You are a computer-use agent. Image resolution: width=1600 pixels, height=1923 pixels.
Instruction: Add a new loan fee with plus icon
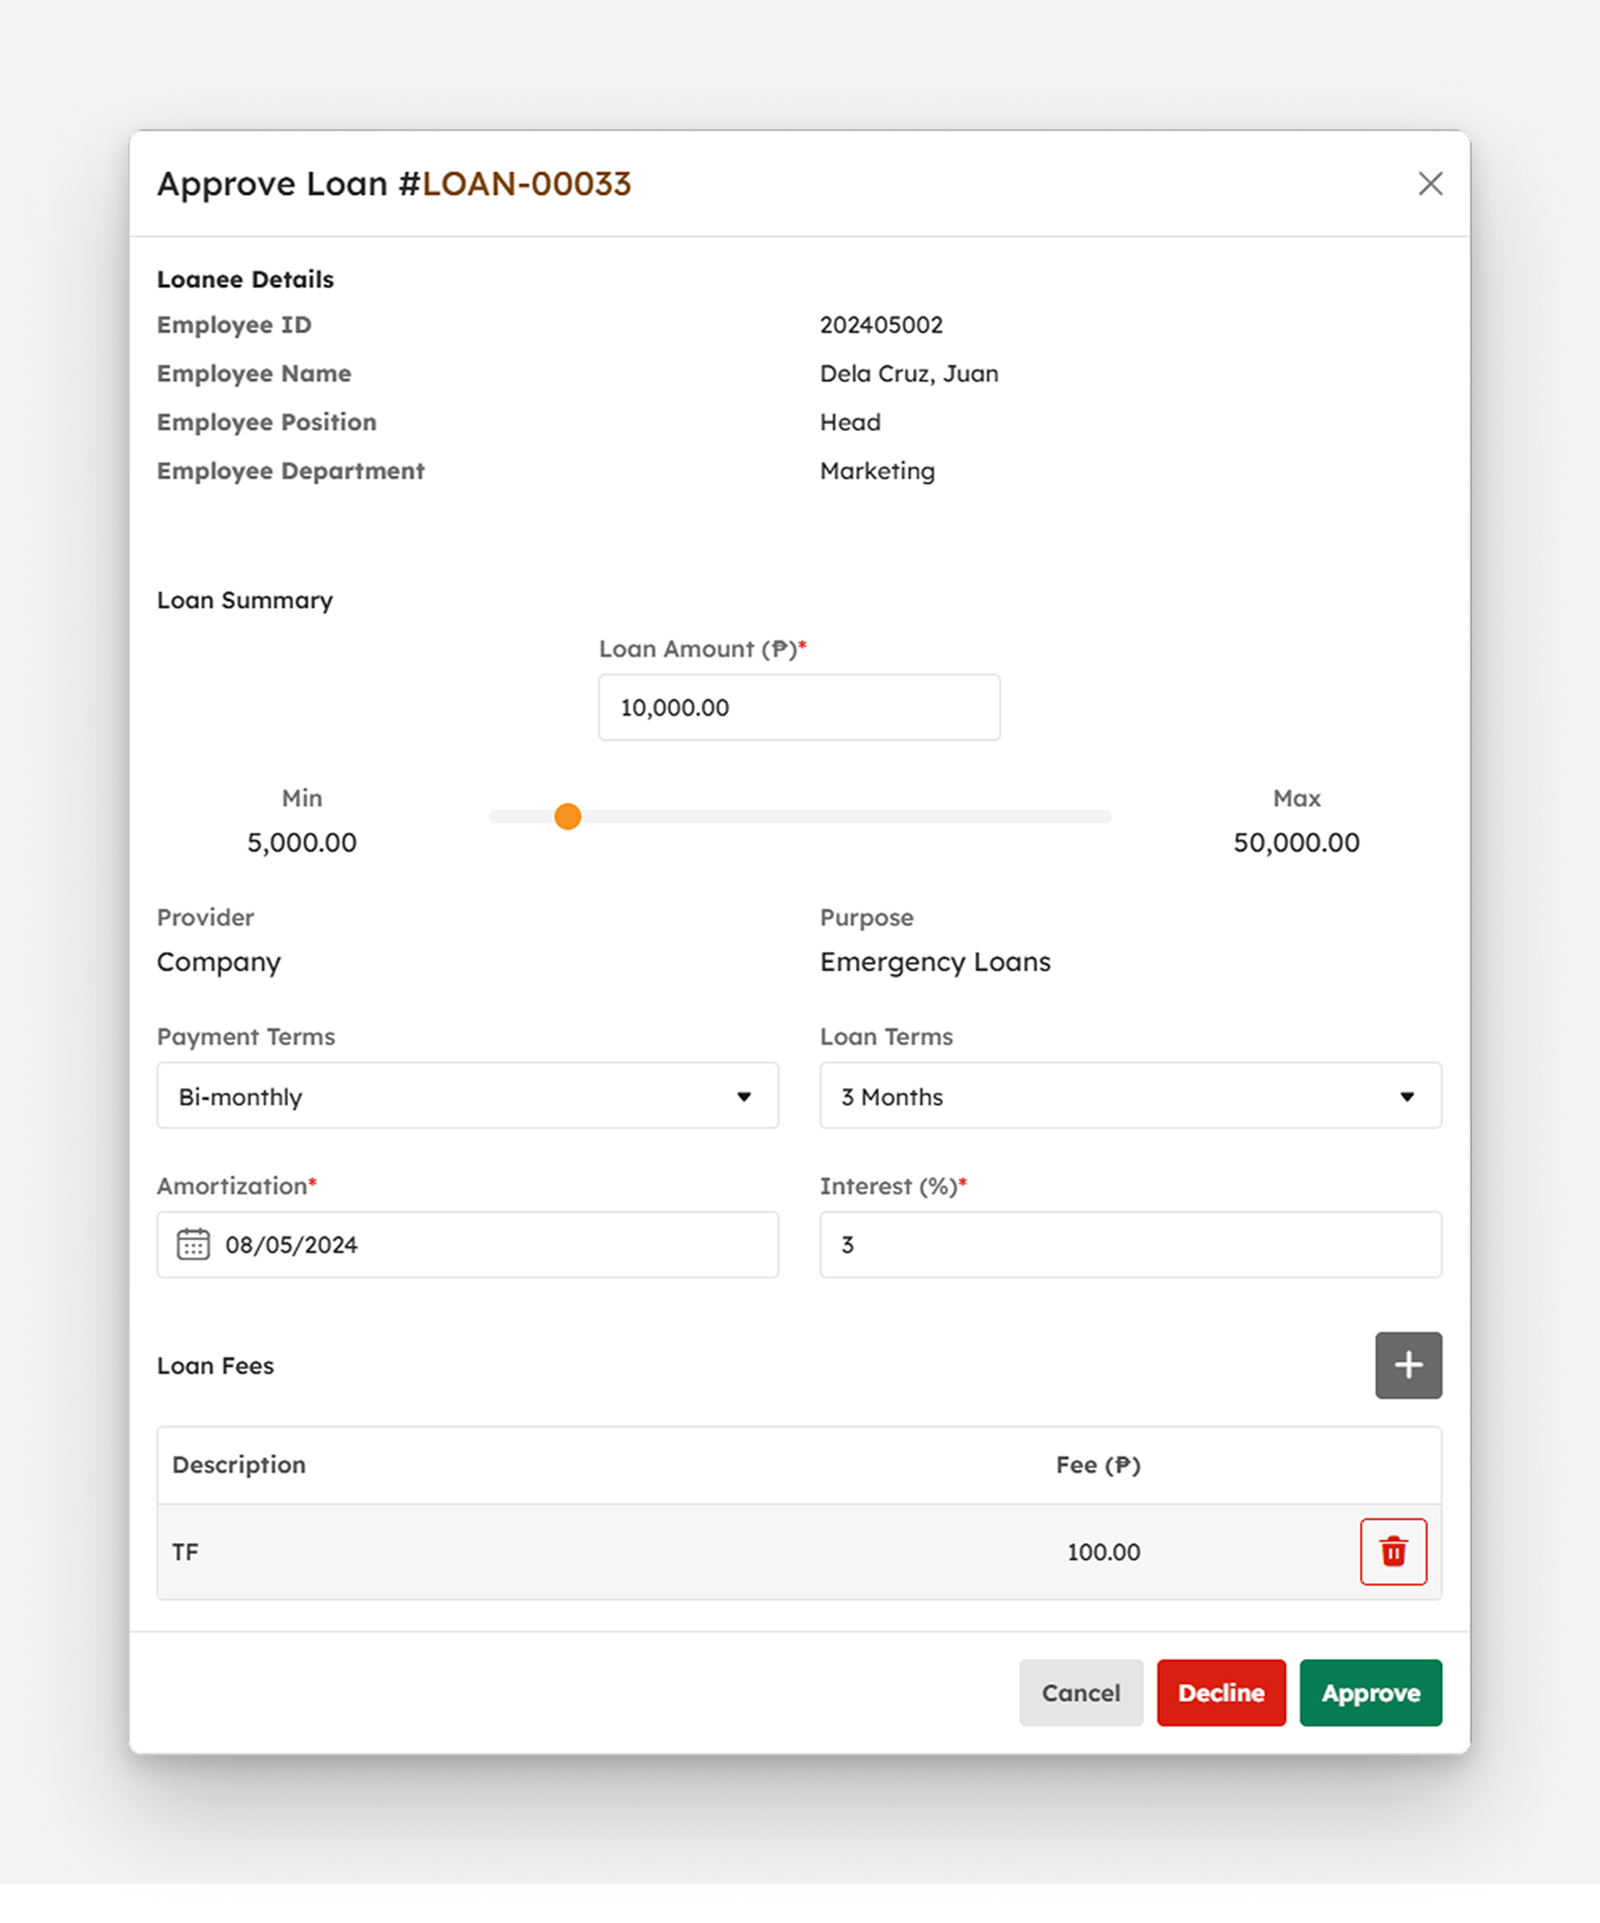[1408, 1365]
